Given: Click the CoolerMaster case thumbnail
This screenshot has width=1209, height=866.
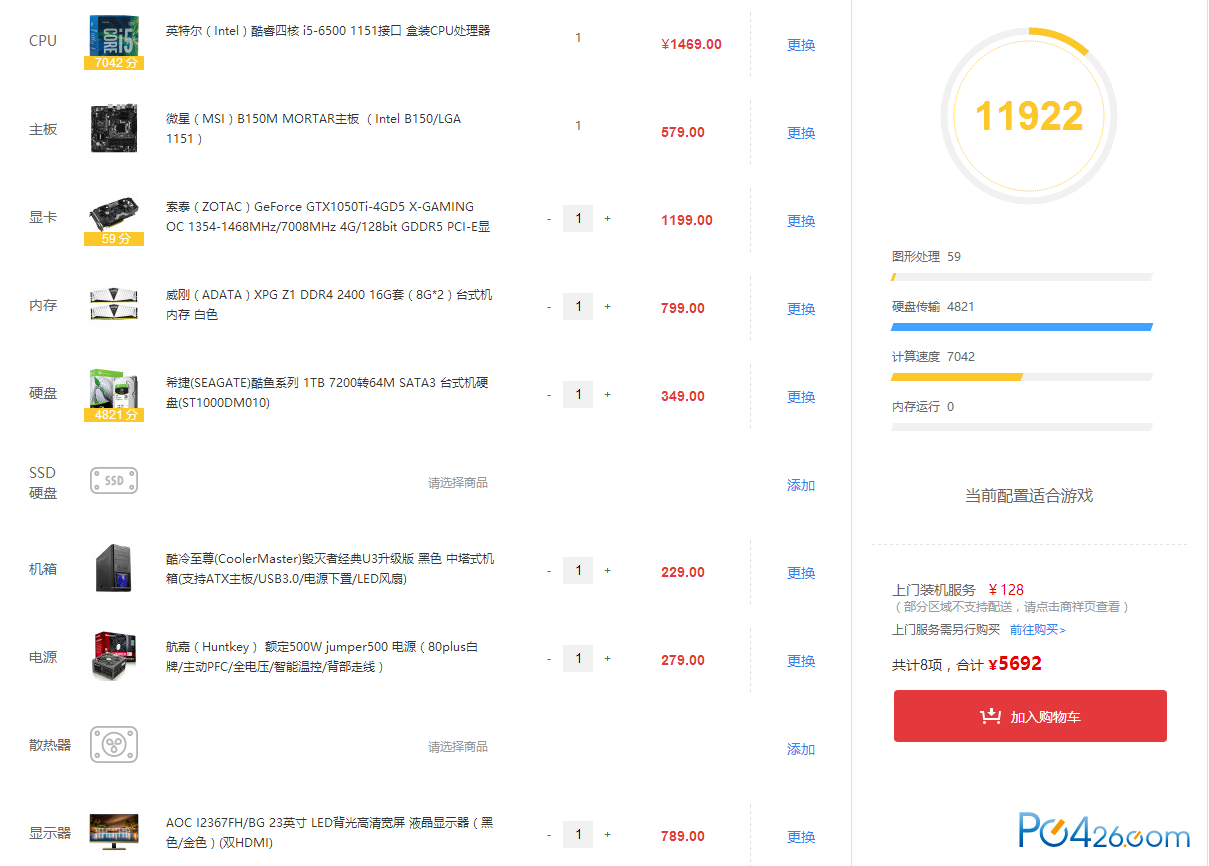Looking at the screenshot, I should pos(114,569).
